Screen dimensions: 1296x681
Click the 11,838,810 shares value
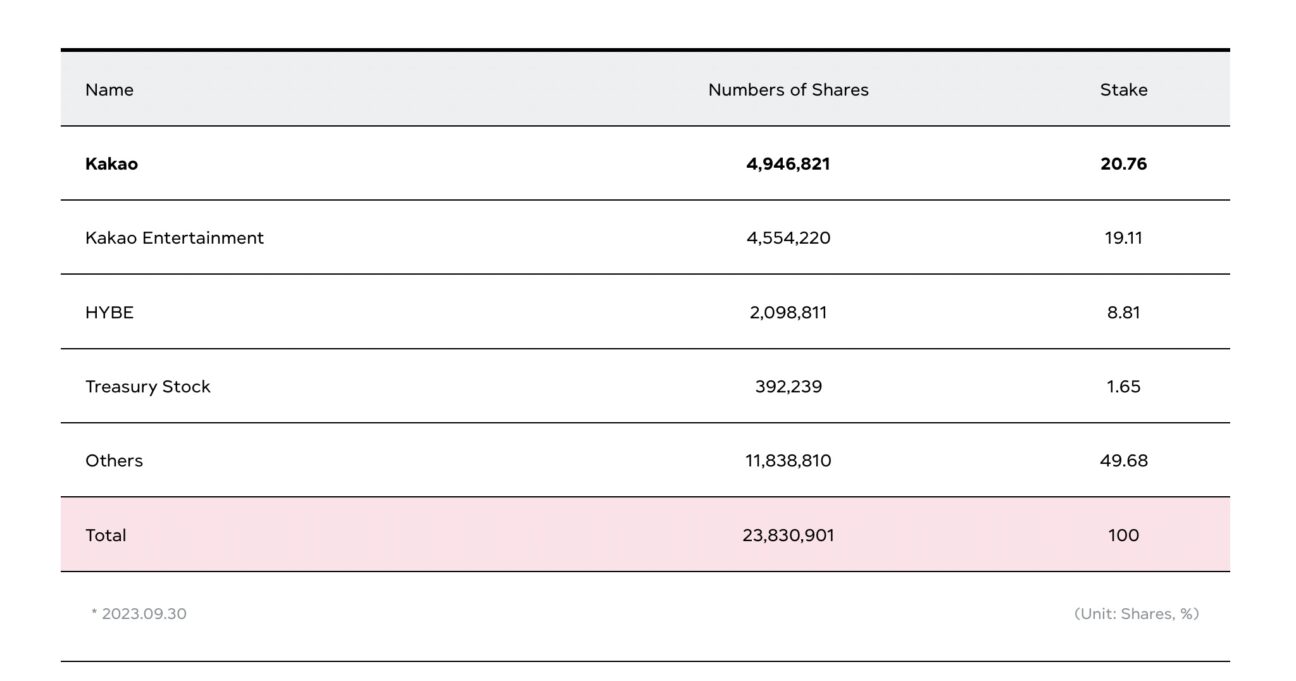[788, 461]
